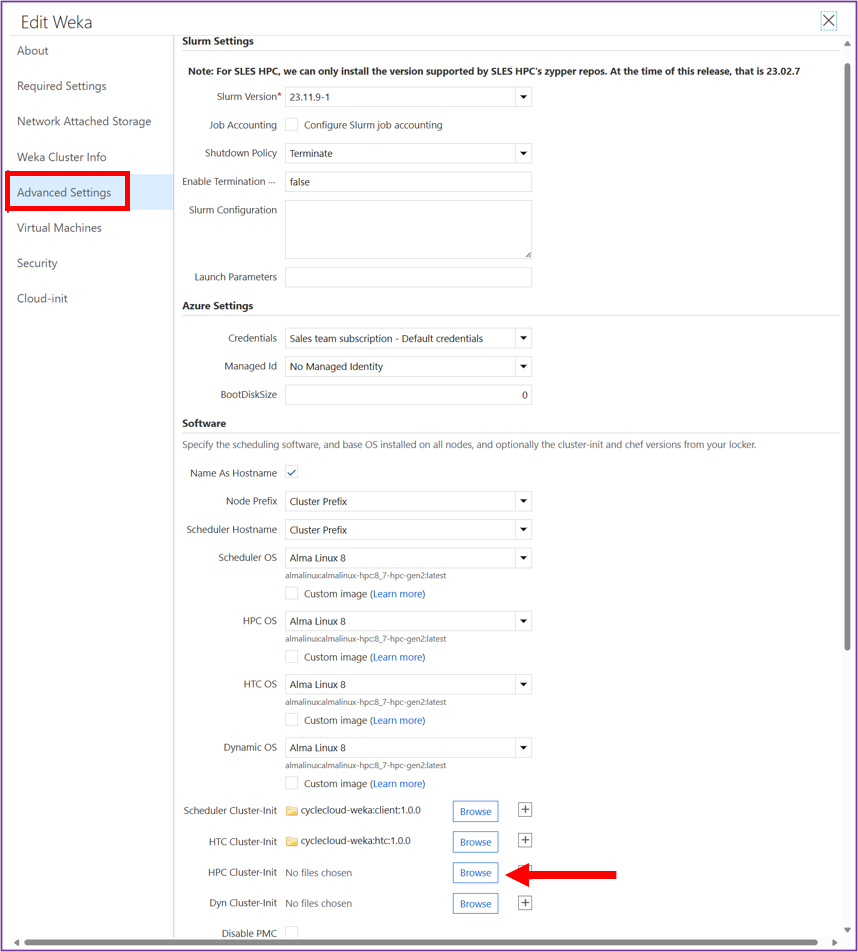Click plus icon beside Scheduler Cluster-Init

coord(525,810)
